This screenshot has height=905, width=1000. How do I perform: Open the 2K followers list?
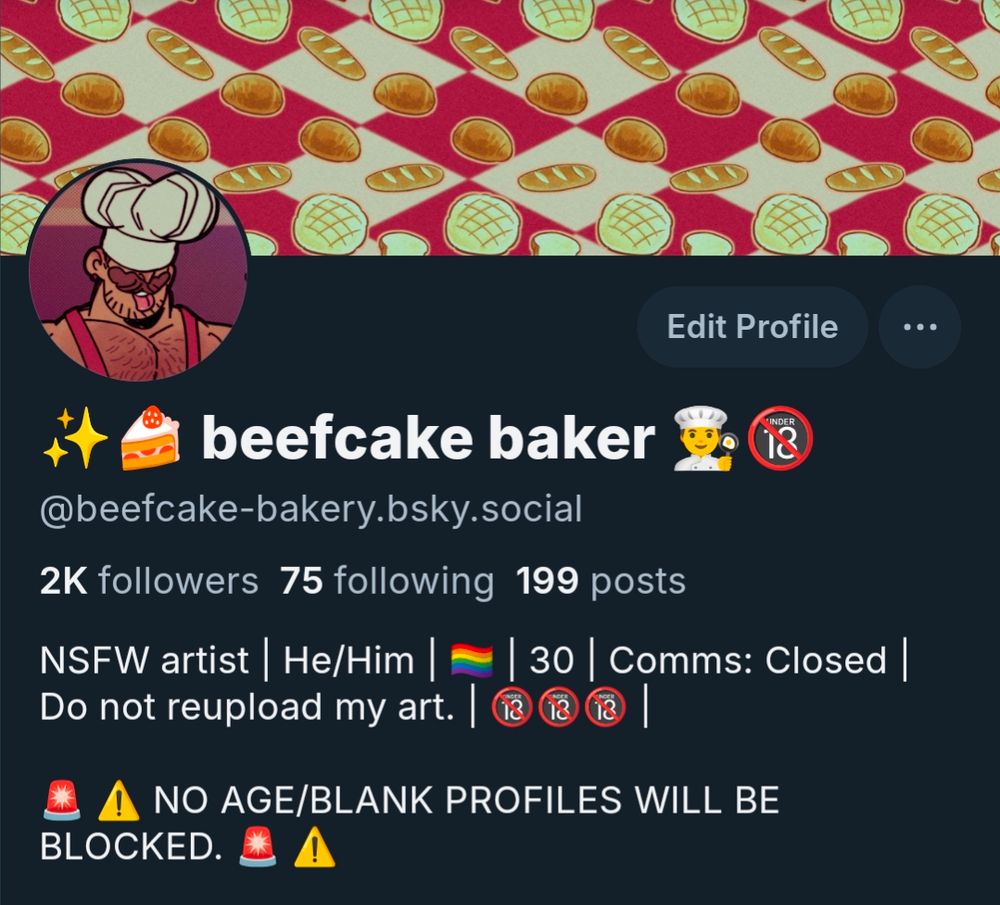coord(149,581)
